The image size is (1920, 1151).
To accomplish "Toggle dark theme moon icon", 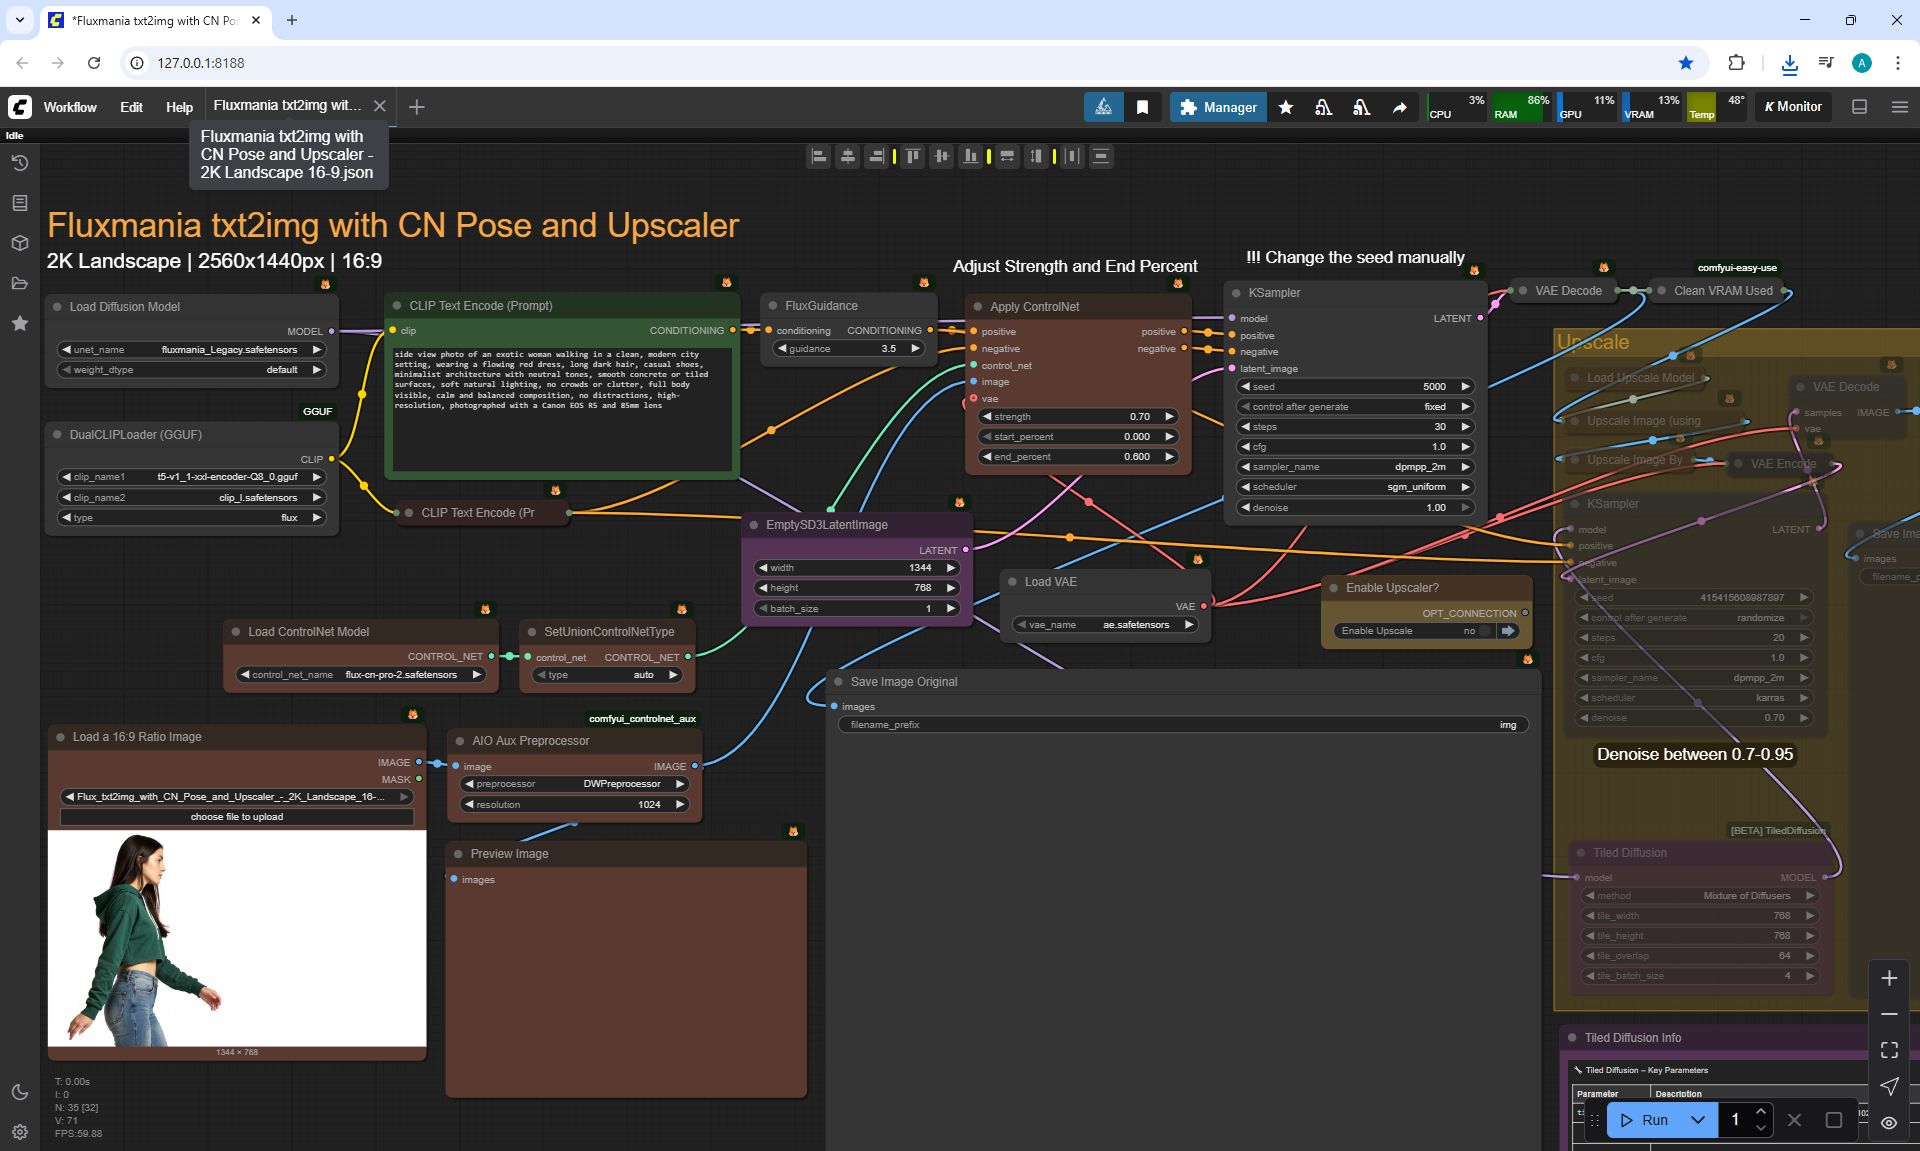I will [x=19, y=1092].
